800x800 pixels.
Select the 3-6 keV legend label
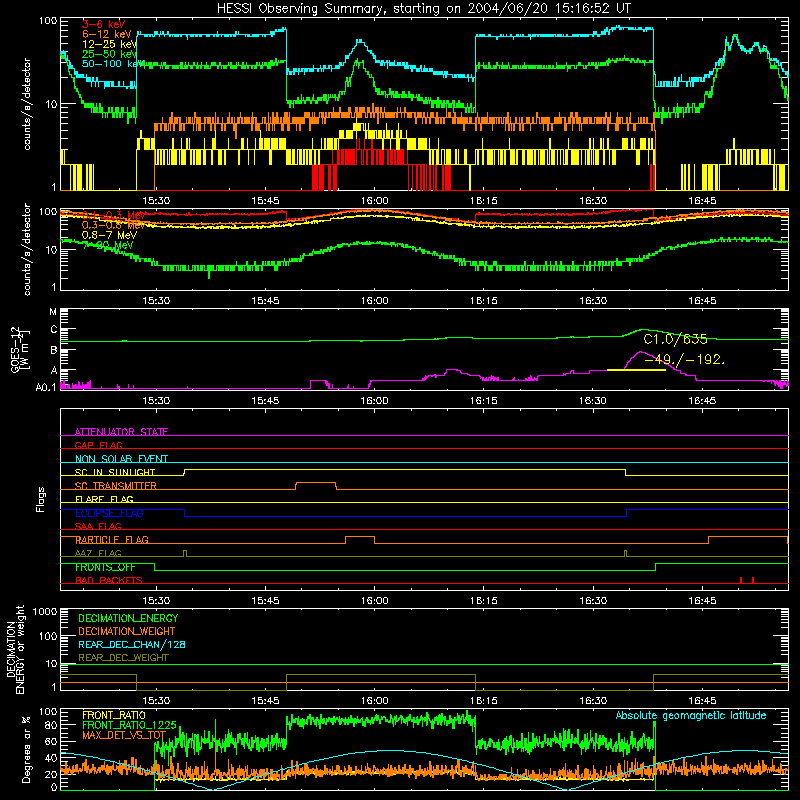pos(104,24)
